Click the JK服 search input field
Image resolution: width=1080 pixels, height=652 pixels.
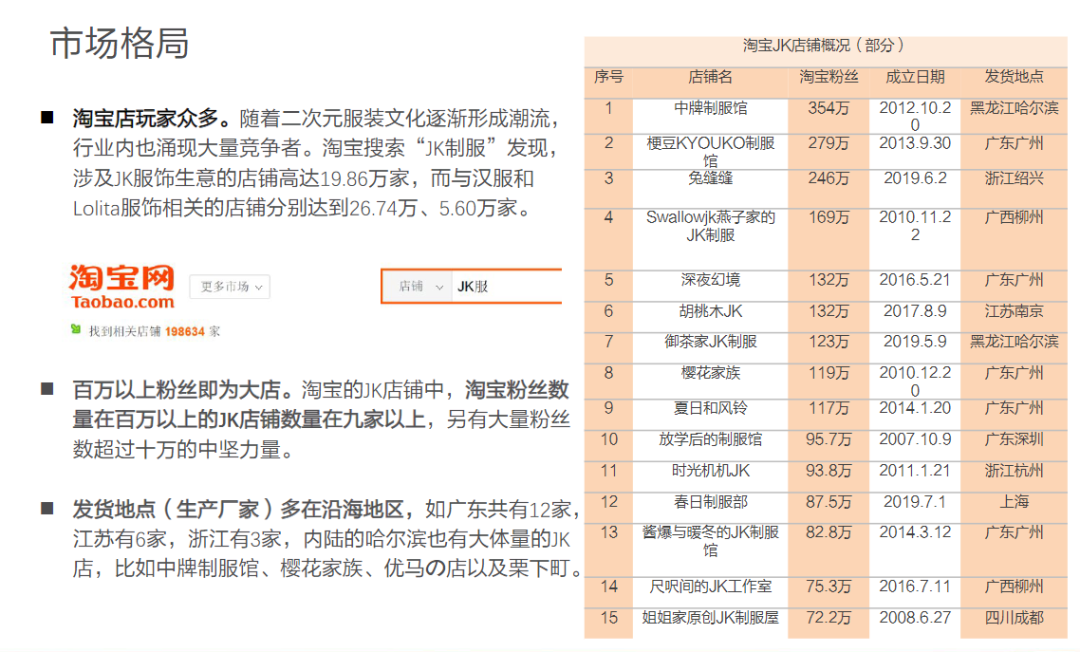tap(506, 286)
